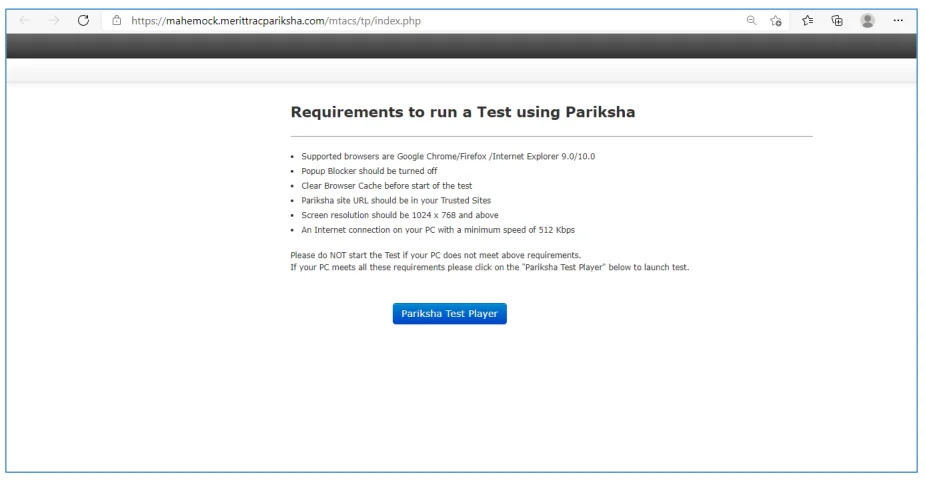
Task: Click the browser back arrow
Action: 25,21
